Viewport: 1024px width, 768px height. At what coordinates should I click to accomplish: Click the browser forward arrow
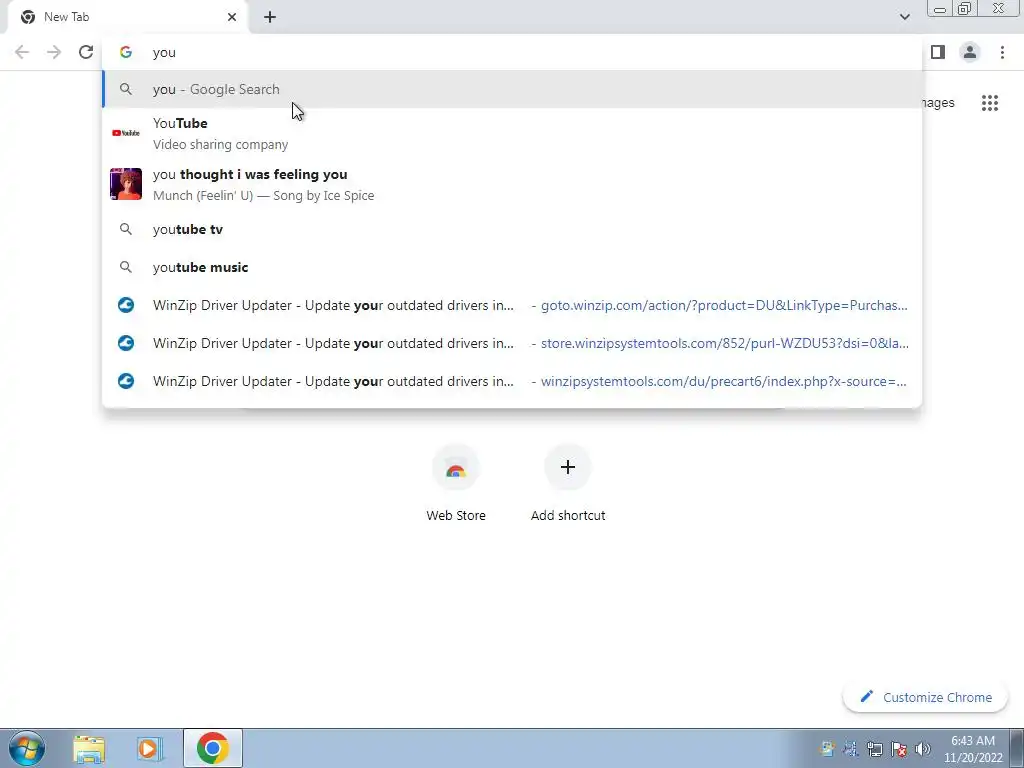[x=54, y=52]
